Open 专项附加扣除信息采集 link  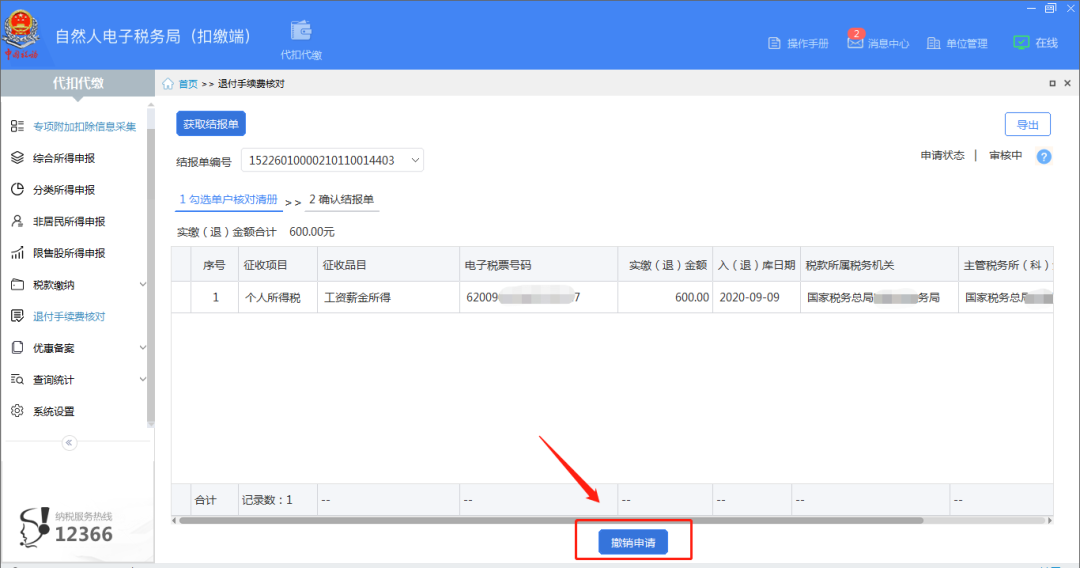[x=85, y=127]
